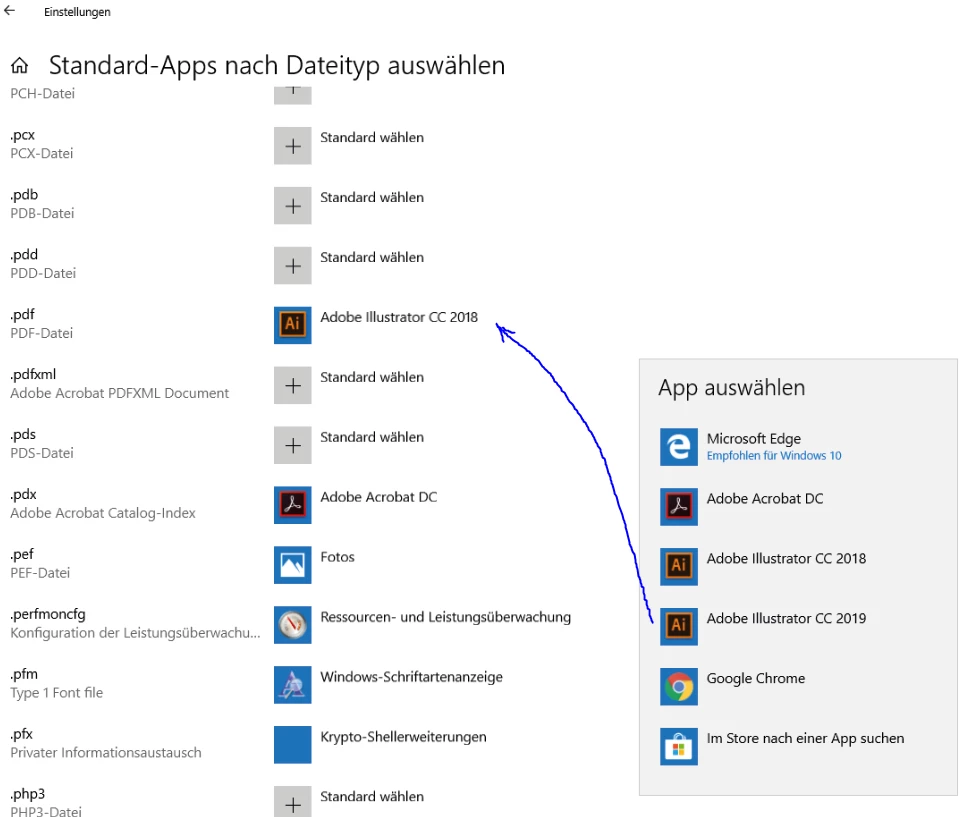Click Adobe Acrobat DC label for .pdx
This screenshot has height=817, width=977.
(x=378, y=497)
